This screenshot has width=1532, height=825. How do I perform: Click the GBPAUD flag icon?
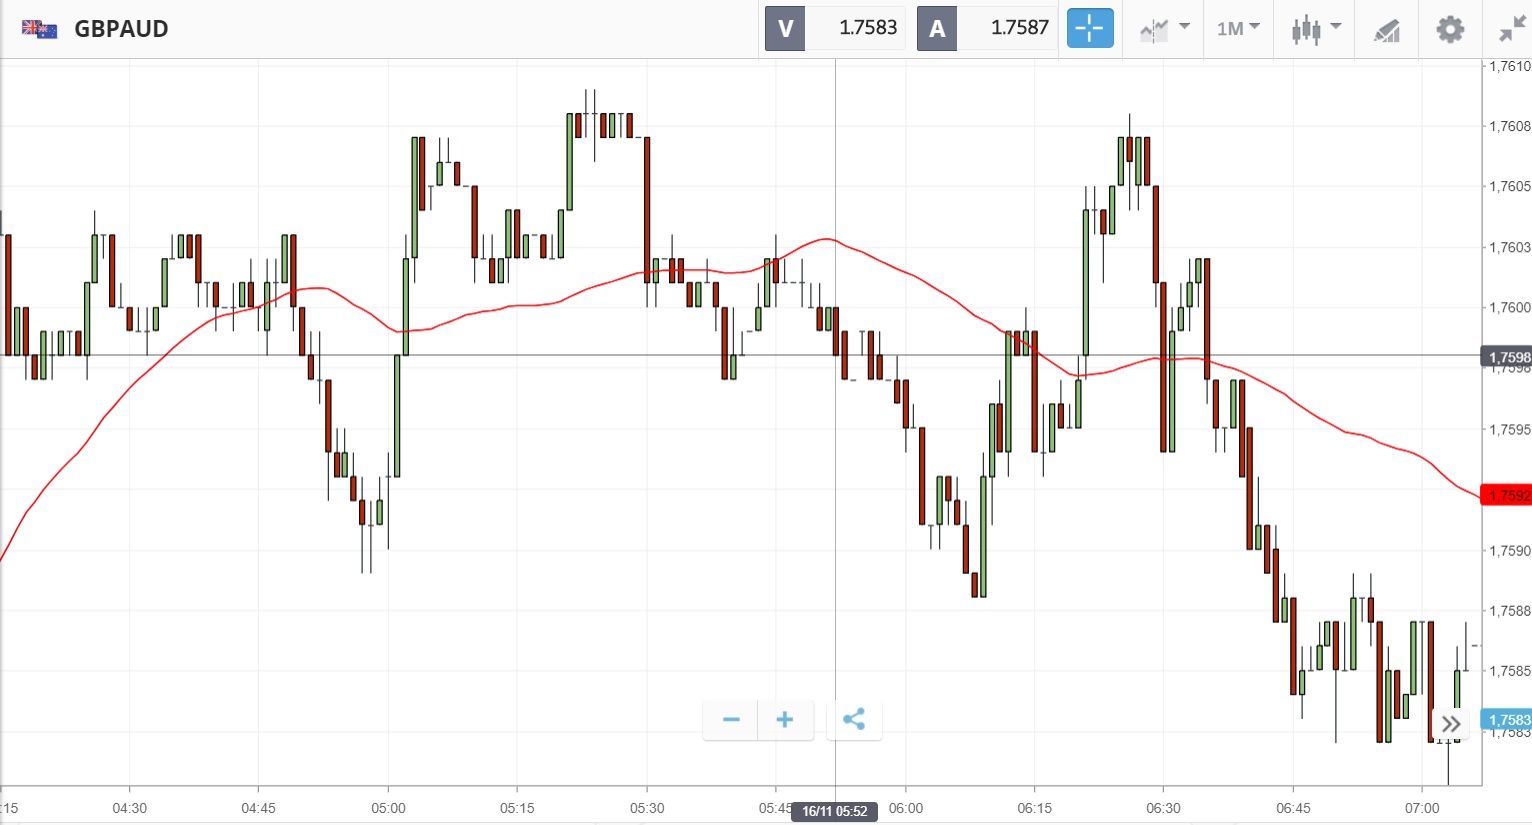coord(39,28)
